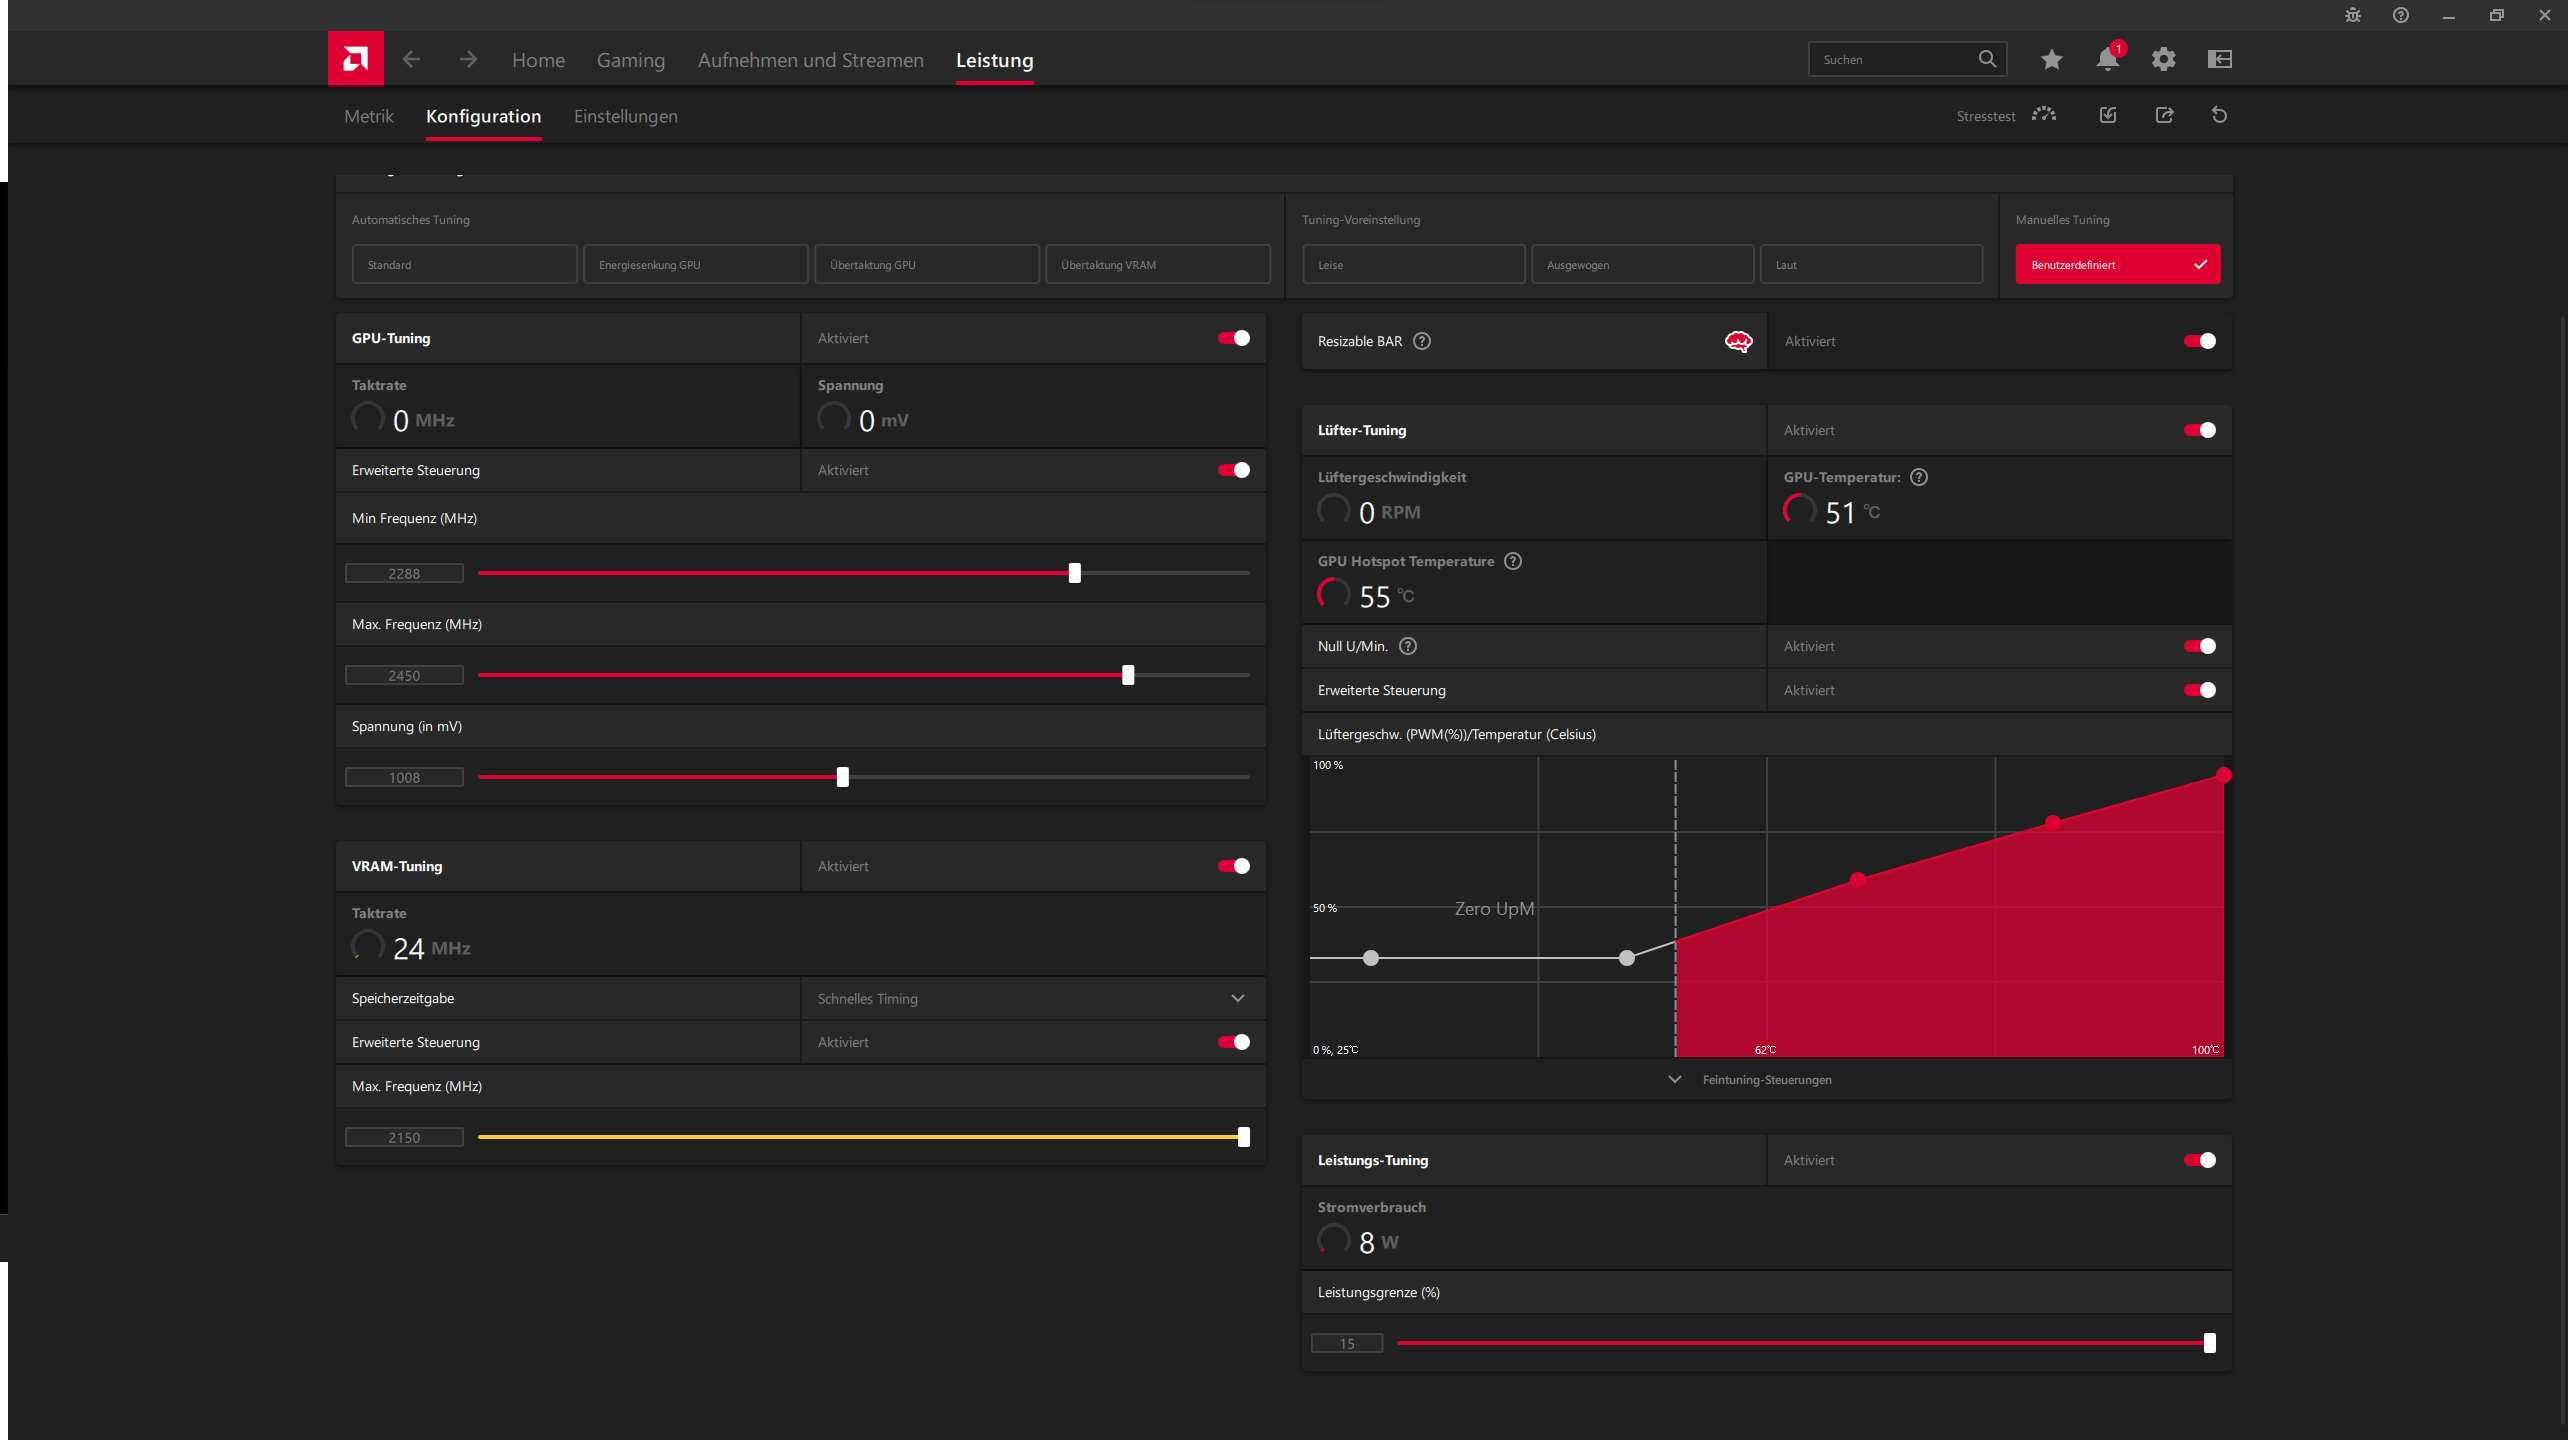Click the favorites star icon
2568x1440 pixels.
pos(2051,59)
